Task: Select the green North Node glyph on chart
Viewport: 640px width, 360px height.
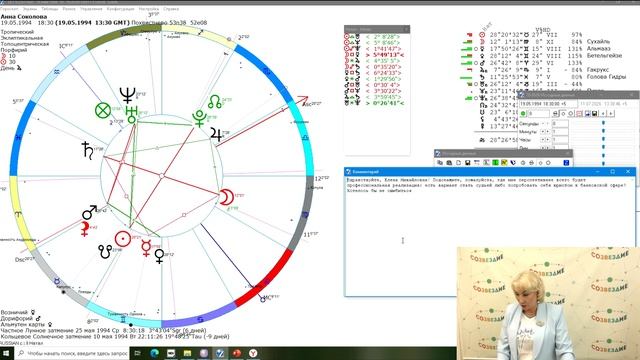Action: click(x=215, y=102)
